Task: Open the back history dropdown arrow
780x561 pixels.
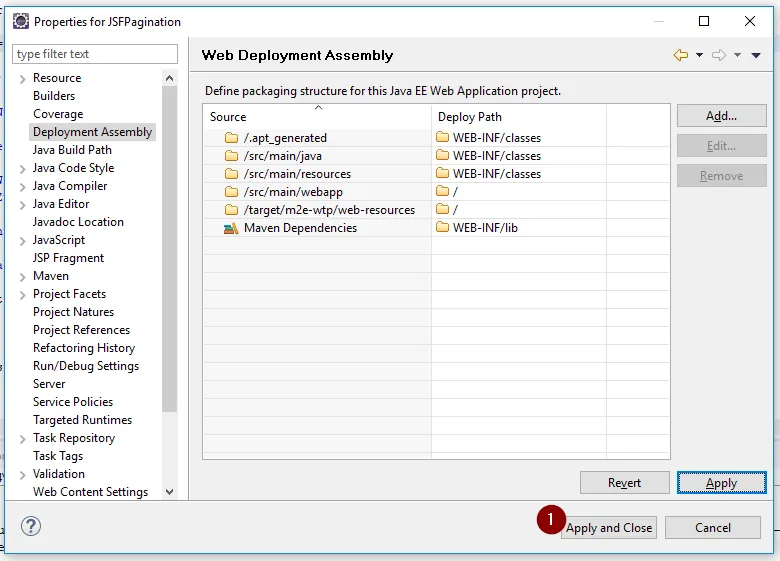Action: tap(699, 55)
